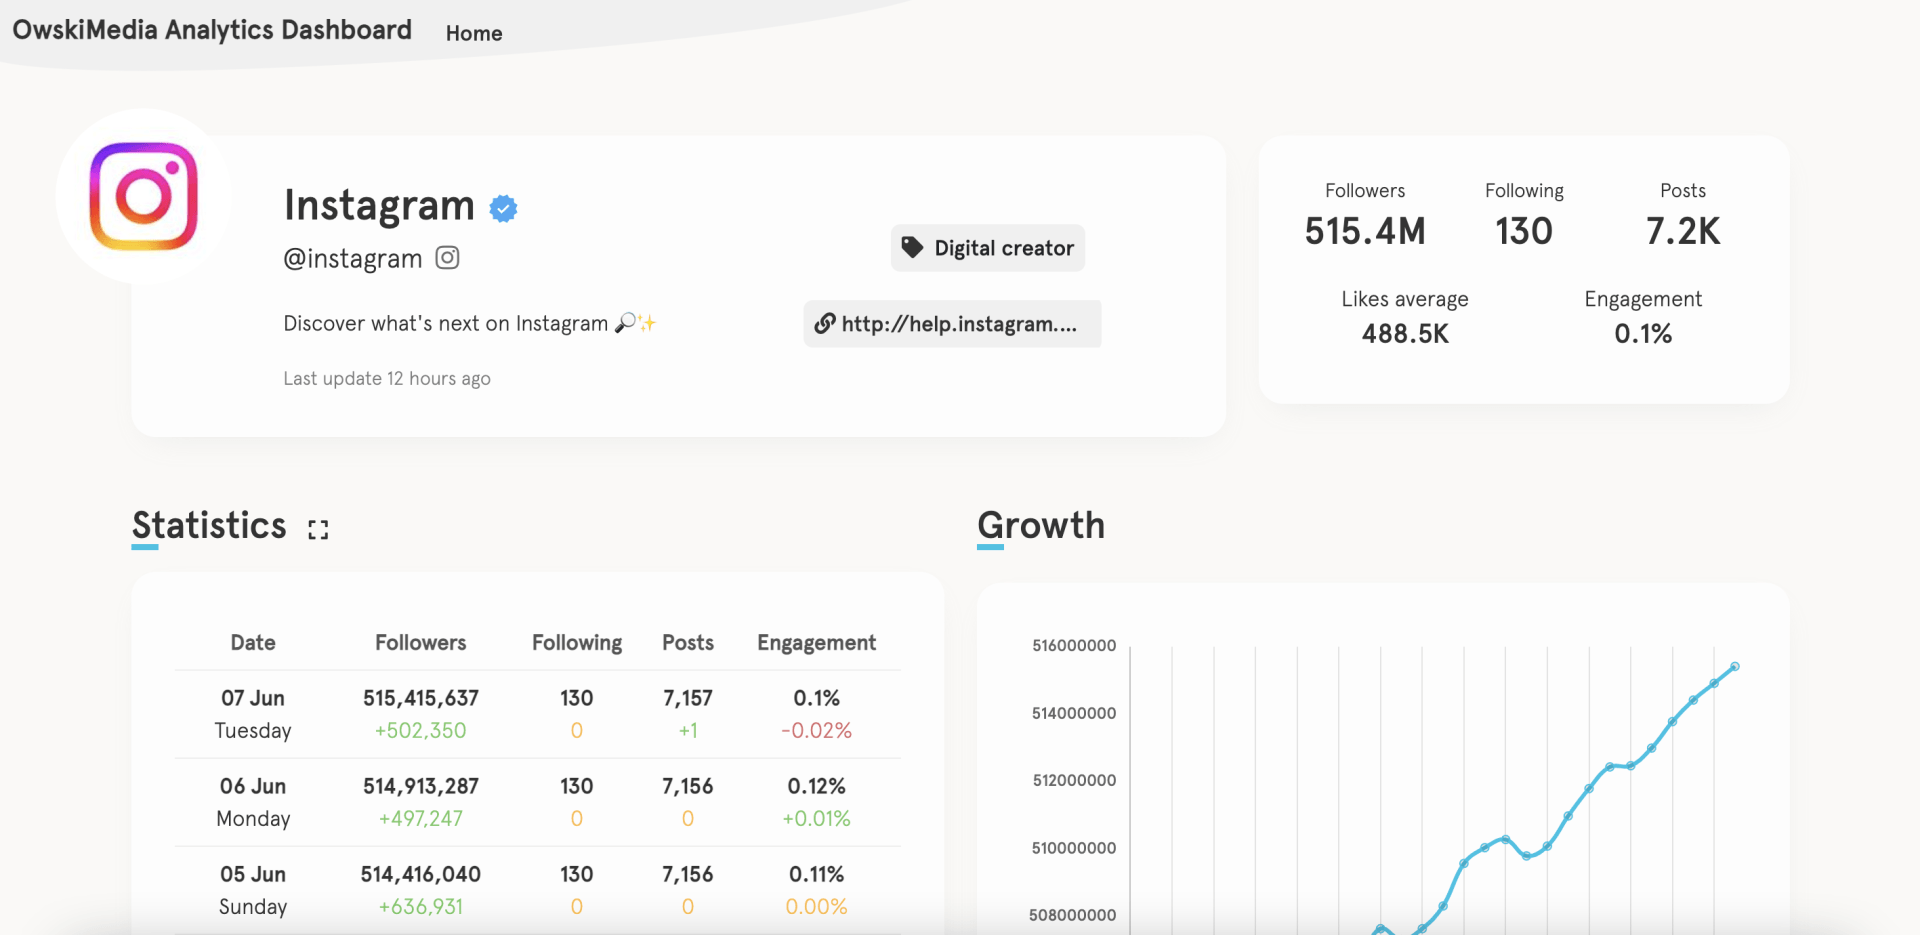Click the latest data point on Growth chart

(1735, 666)
